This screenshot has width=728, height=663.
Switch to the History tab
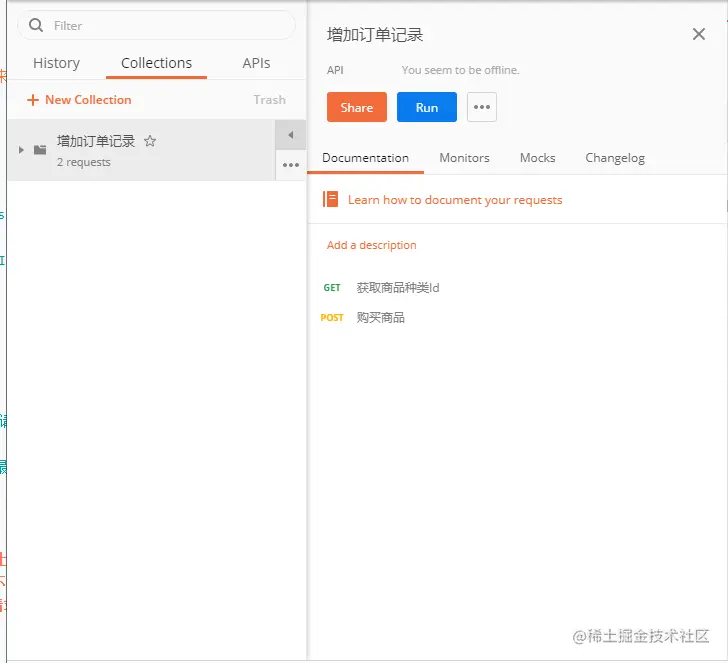coord(56,63)
